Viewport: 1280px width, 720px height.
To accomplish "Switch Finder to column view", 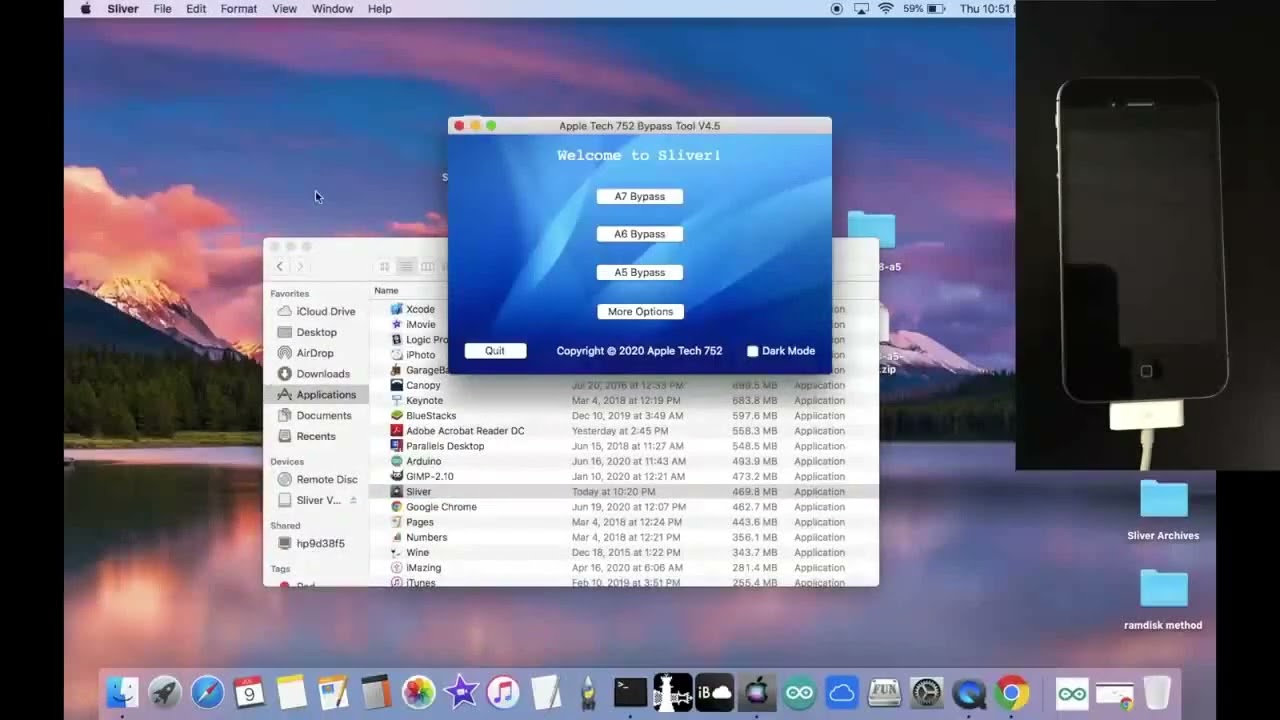I will [x=428, y=267].
